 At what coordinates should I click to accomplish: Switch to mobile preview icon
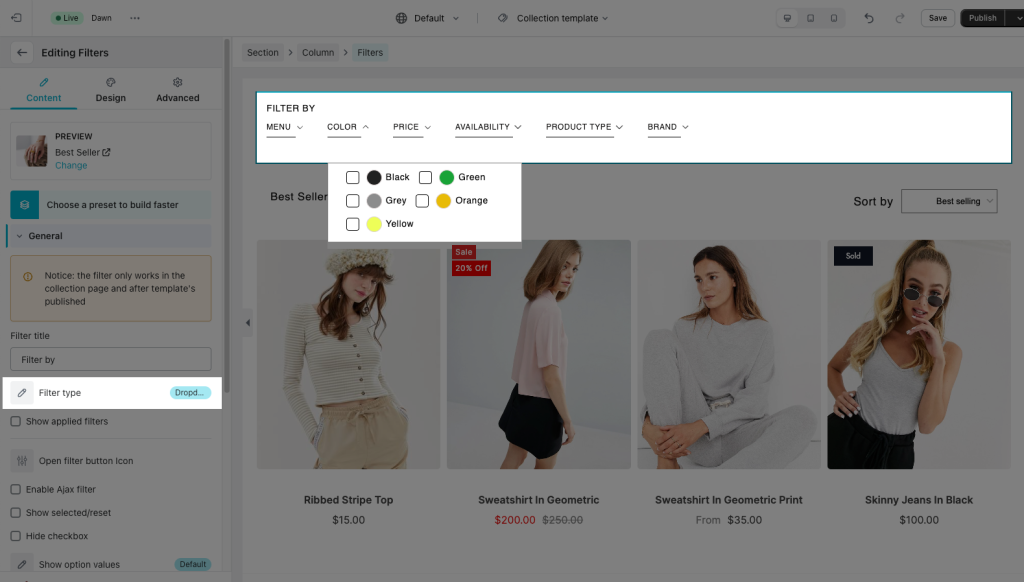pos(834,18)
